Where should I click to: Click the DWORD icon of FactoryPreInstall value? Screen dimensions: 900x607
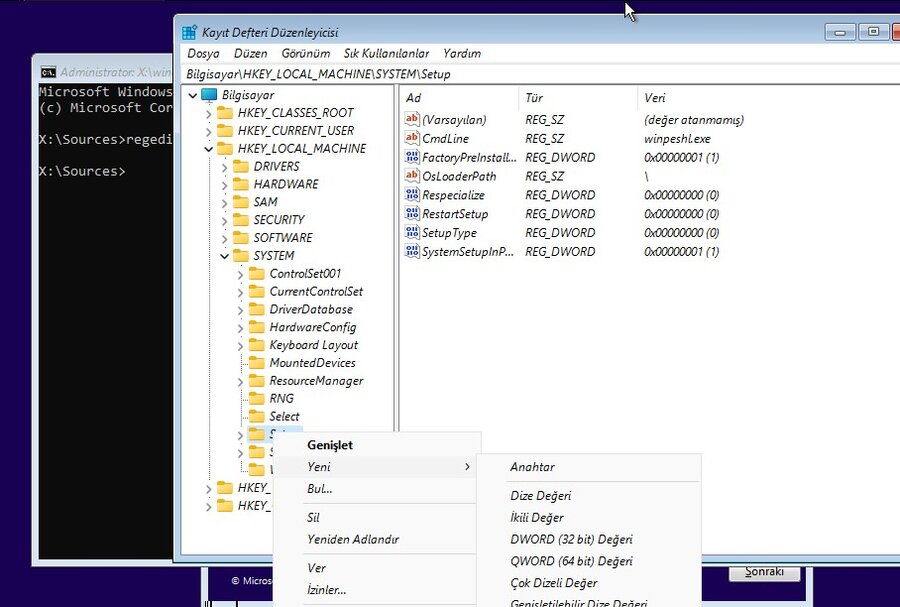tap(412, 157)
